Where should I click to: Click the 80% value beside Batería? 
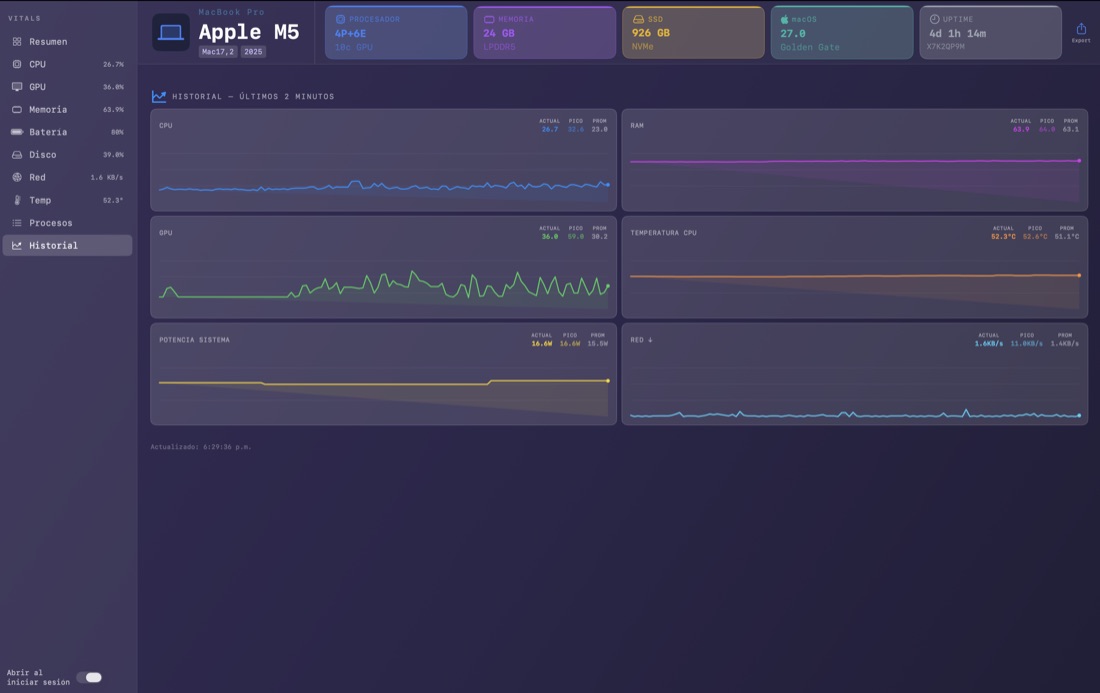click(117, 132)
